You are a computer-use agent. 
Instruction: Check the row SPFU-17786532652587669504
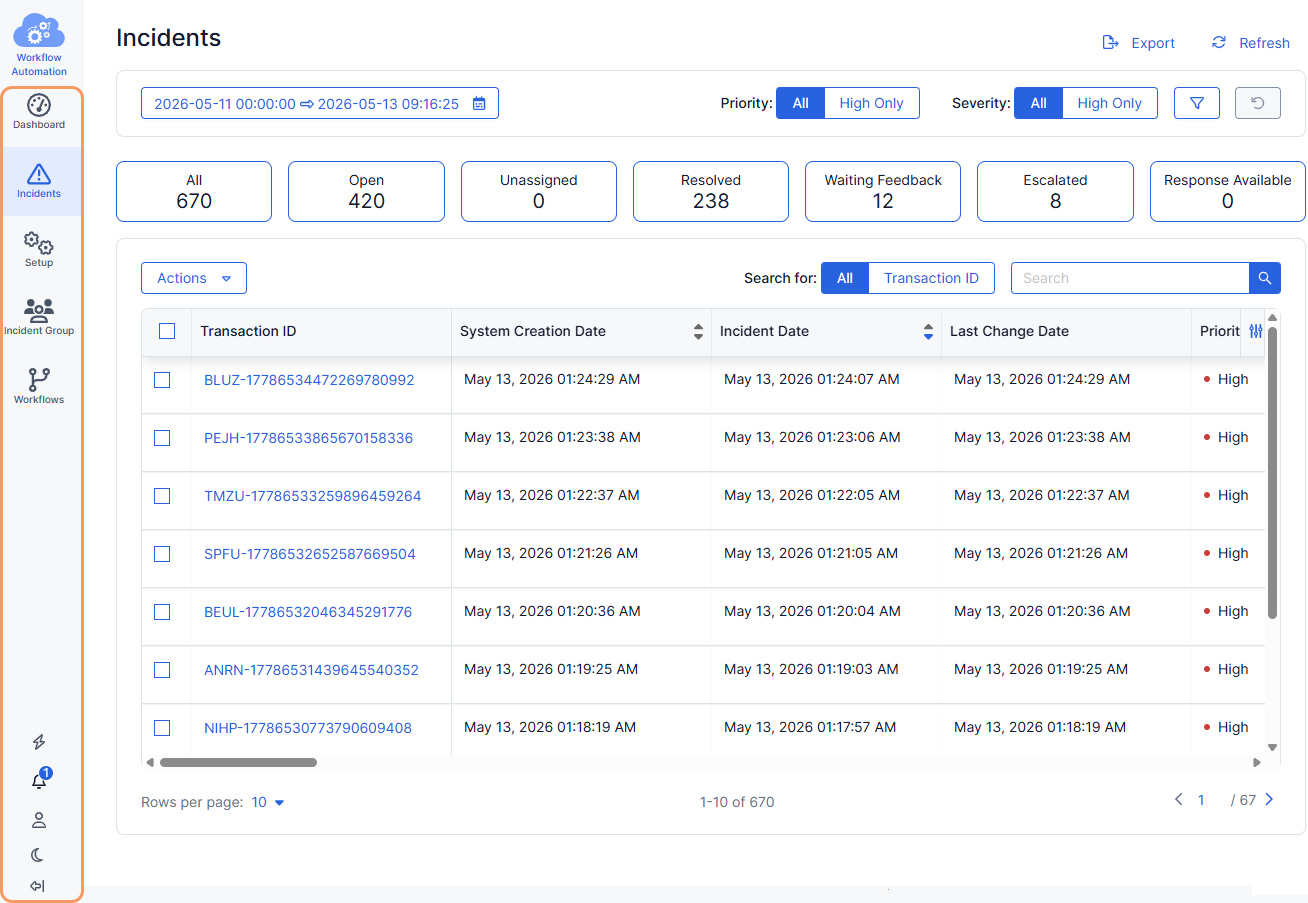point(162,554)
